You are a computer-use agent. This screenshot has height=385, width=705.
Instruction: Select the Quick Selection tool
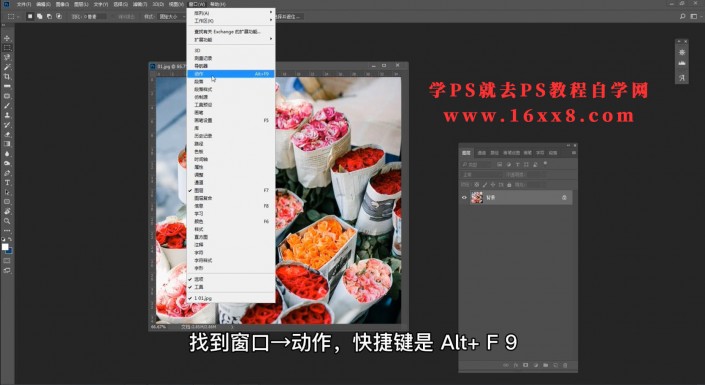click(x=7, y=67)
